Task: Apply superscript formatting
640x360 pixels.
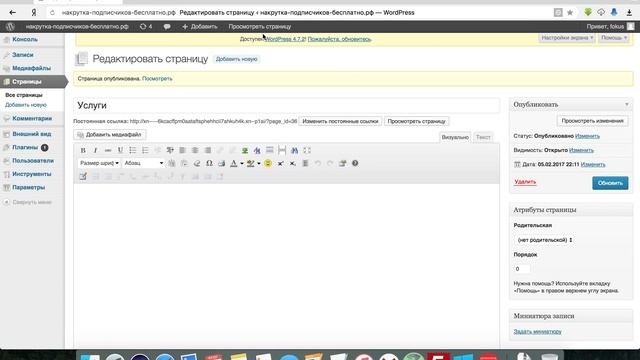Action: 280,163
